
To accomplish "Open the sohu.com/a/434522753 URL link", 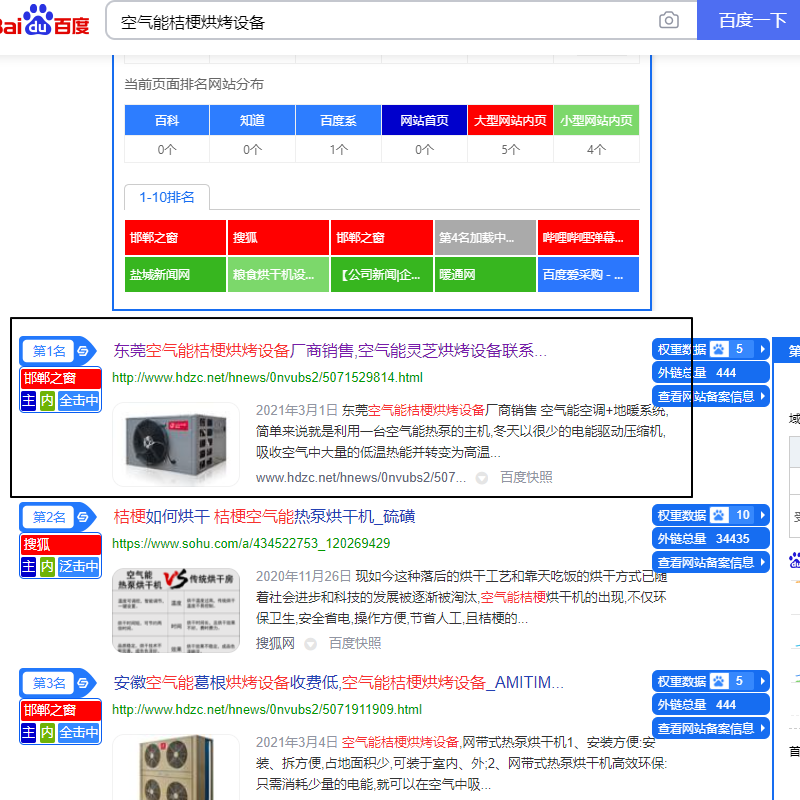I will (251, 543).
